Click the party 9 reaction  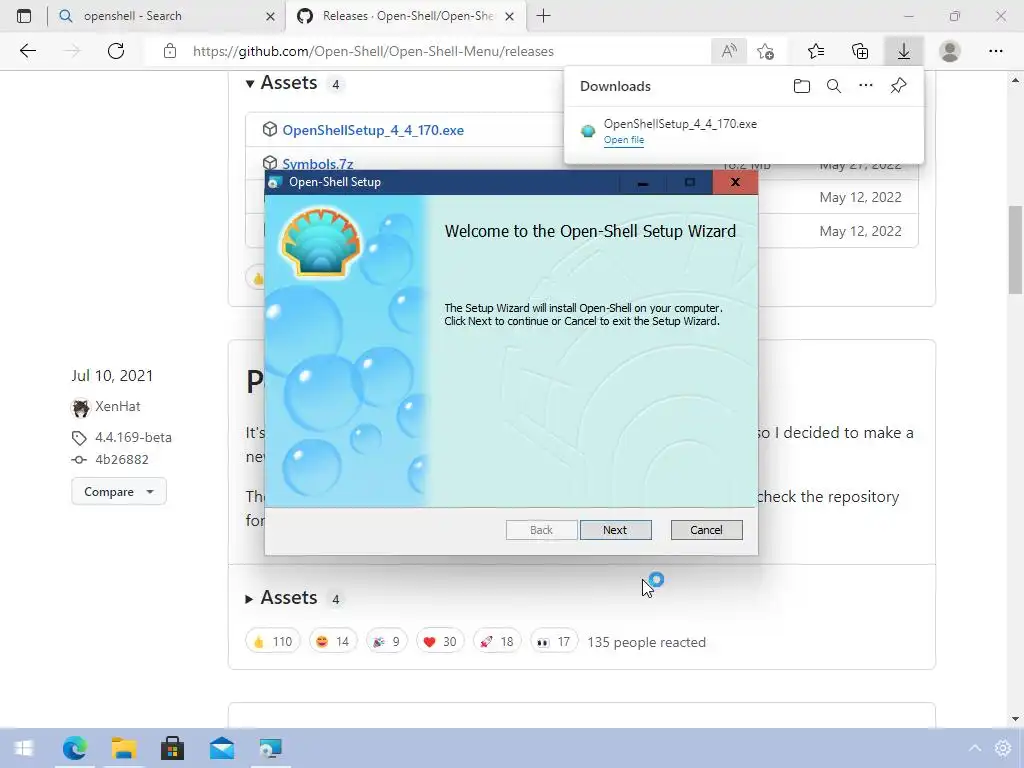tap(386, 641)
